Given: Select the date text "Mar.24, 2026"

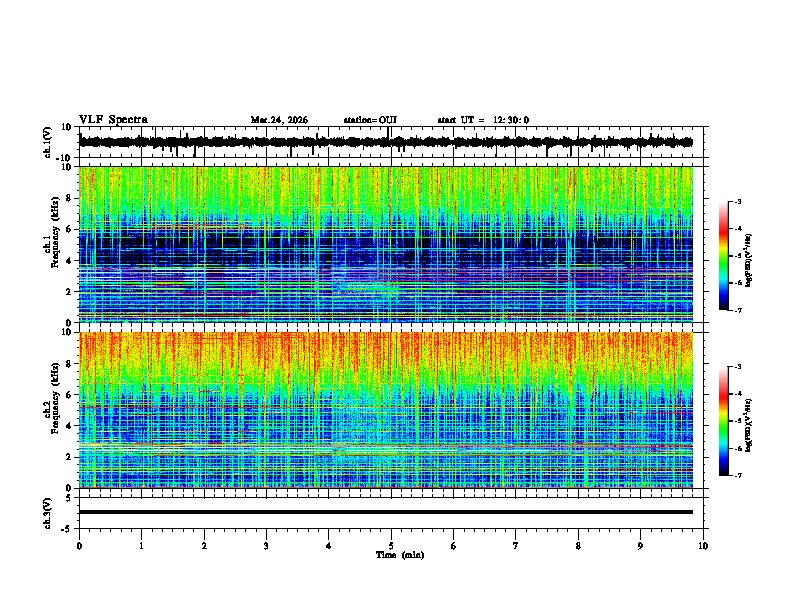Looking at the screenshot, I should 279,120.
